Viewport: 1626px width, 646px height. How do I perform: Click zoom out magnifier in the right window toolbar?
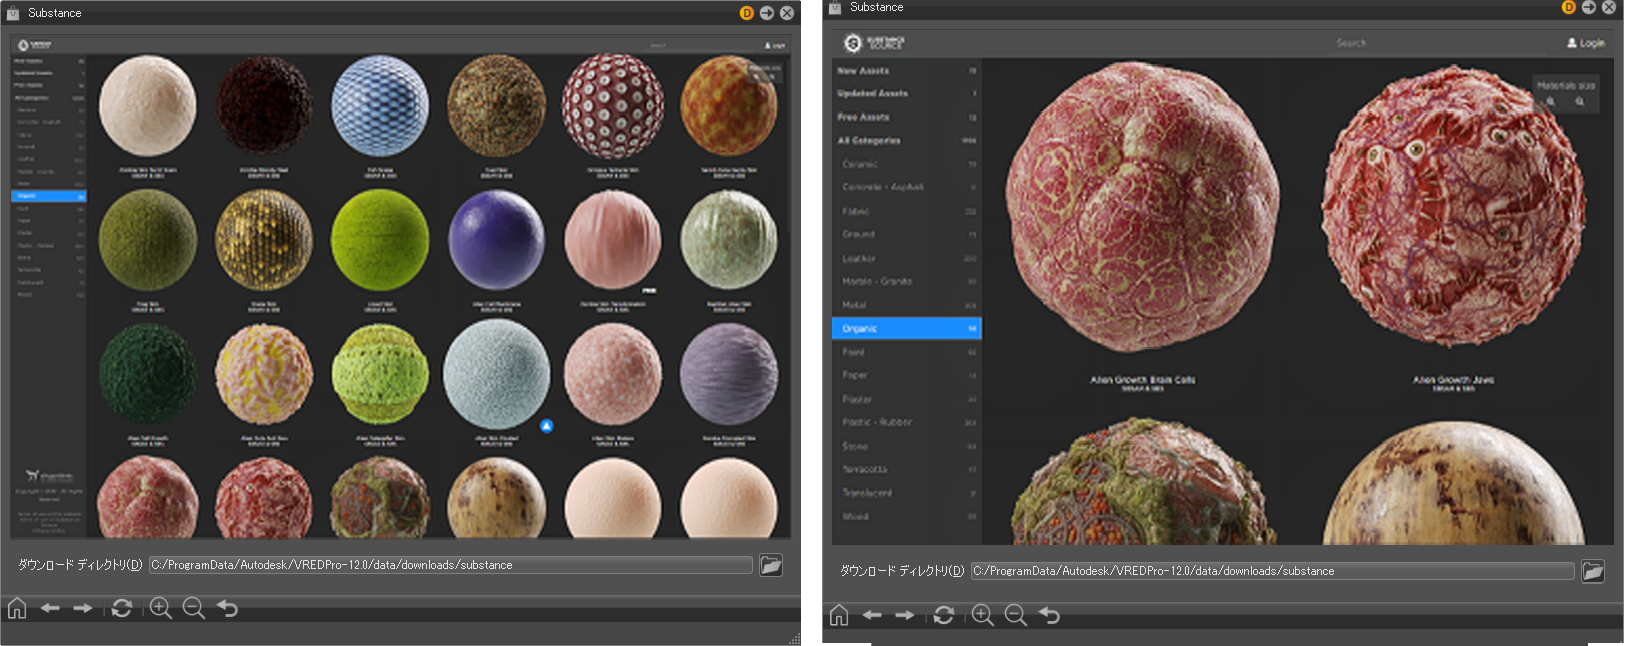coord(1015,615)
